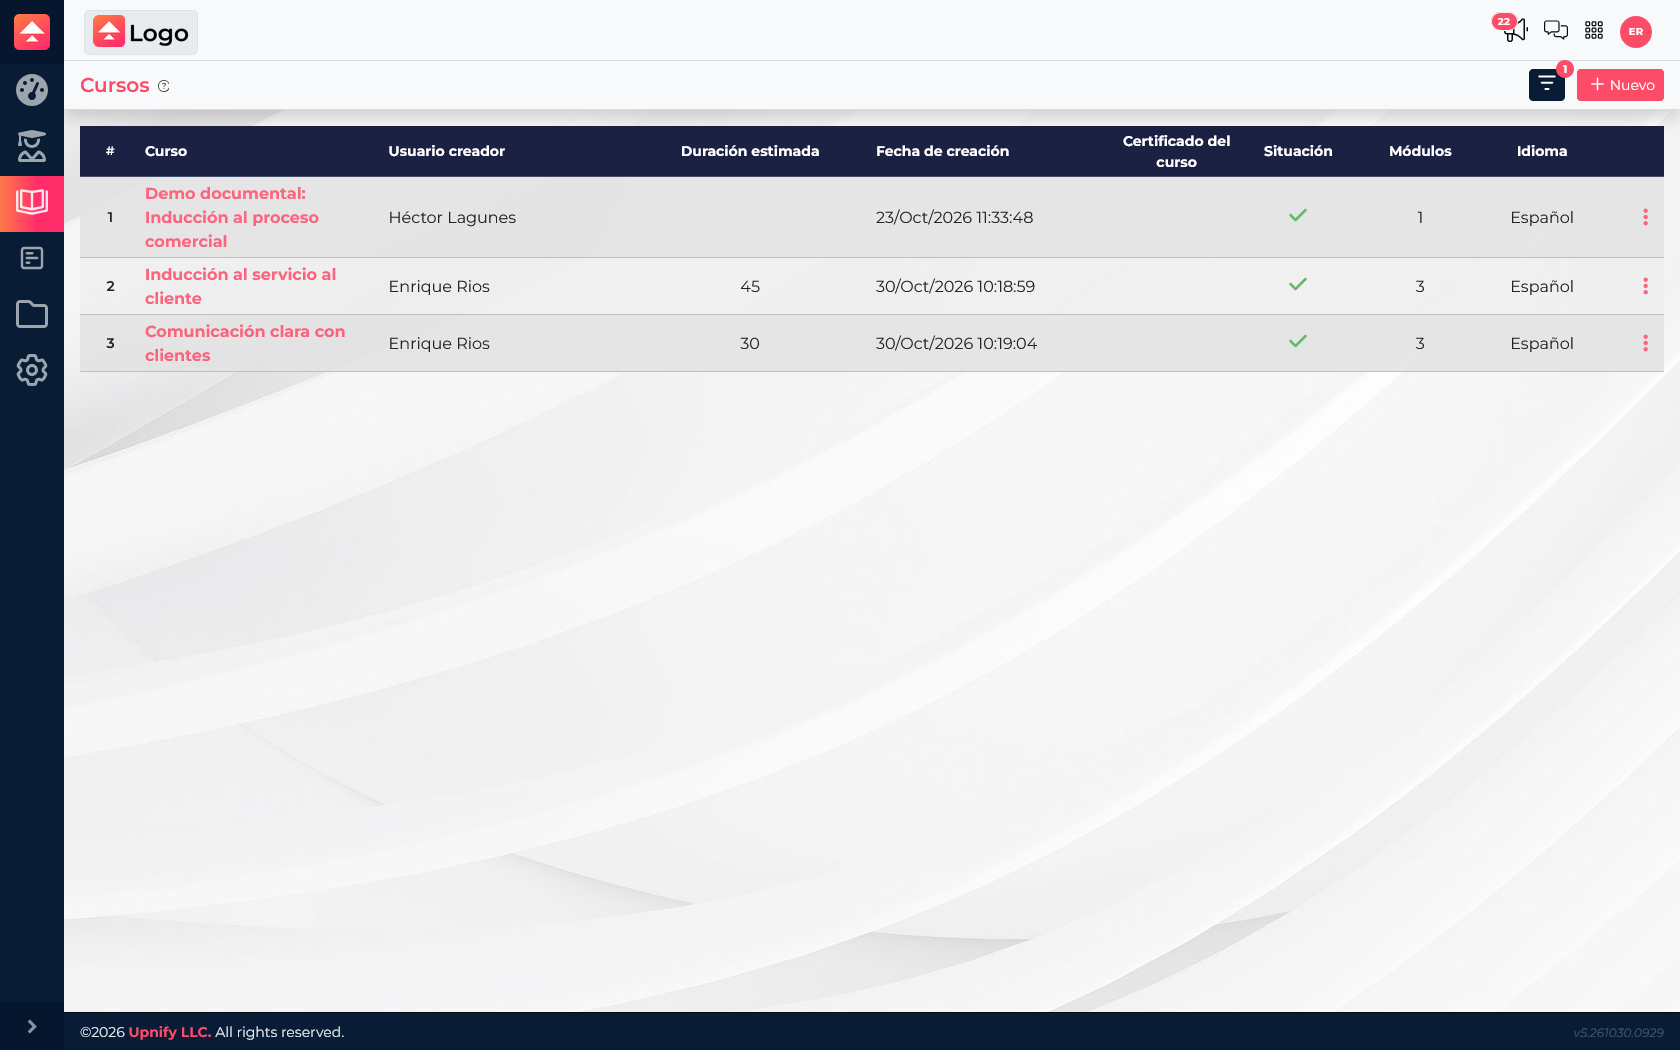1680x1050 pixels.
Task: Click the Certificado del curso column header
Action: pos(1176,151)
